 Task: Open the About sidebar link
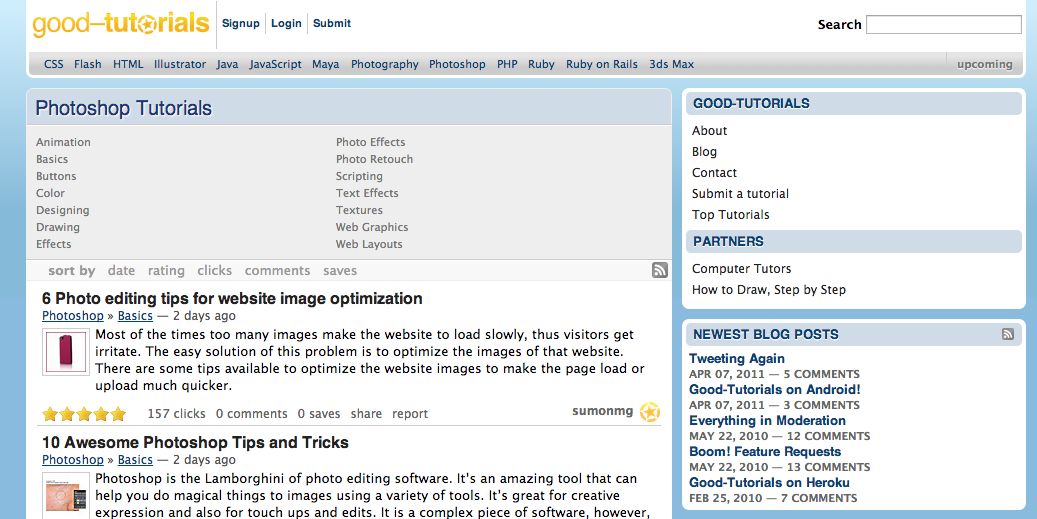[x=710, y=131]
